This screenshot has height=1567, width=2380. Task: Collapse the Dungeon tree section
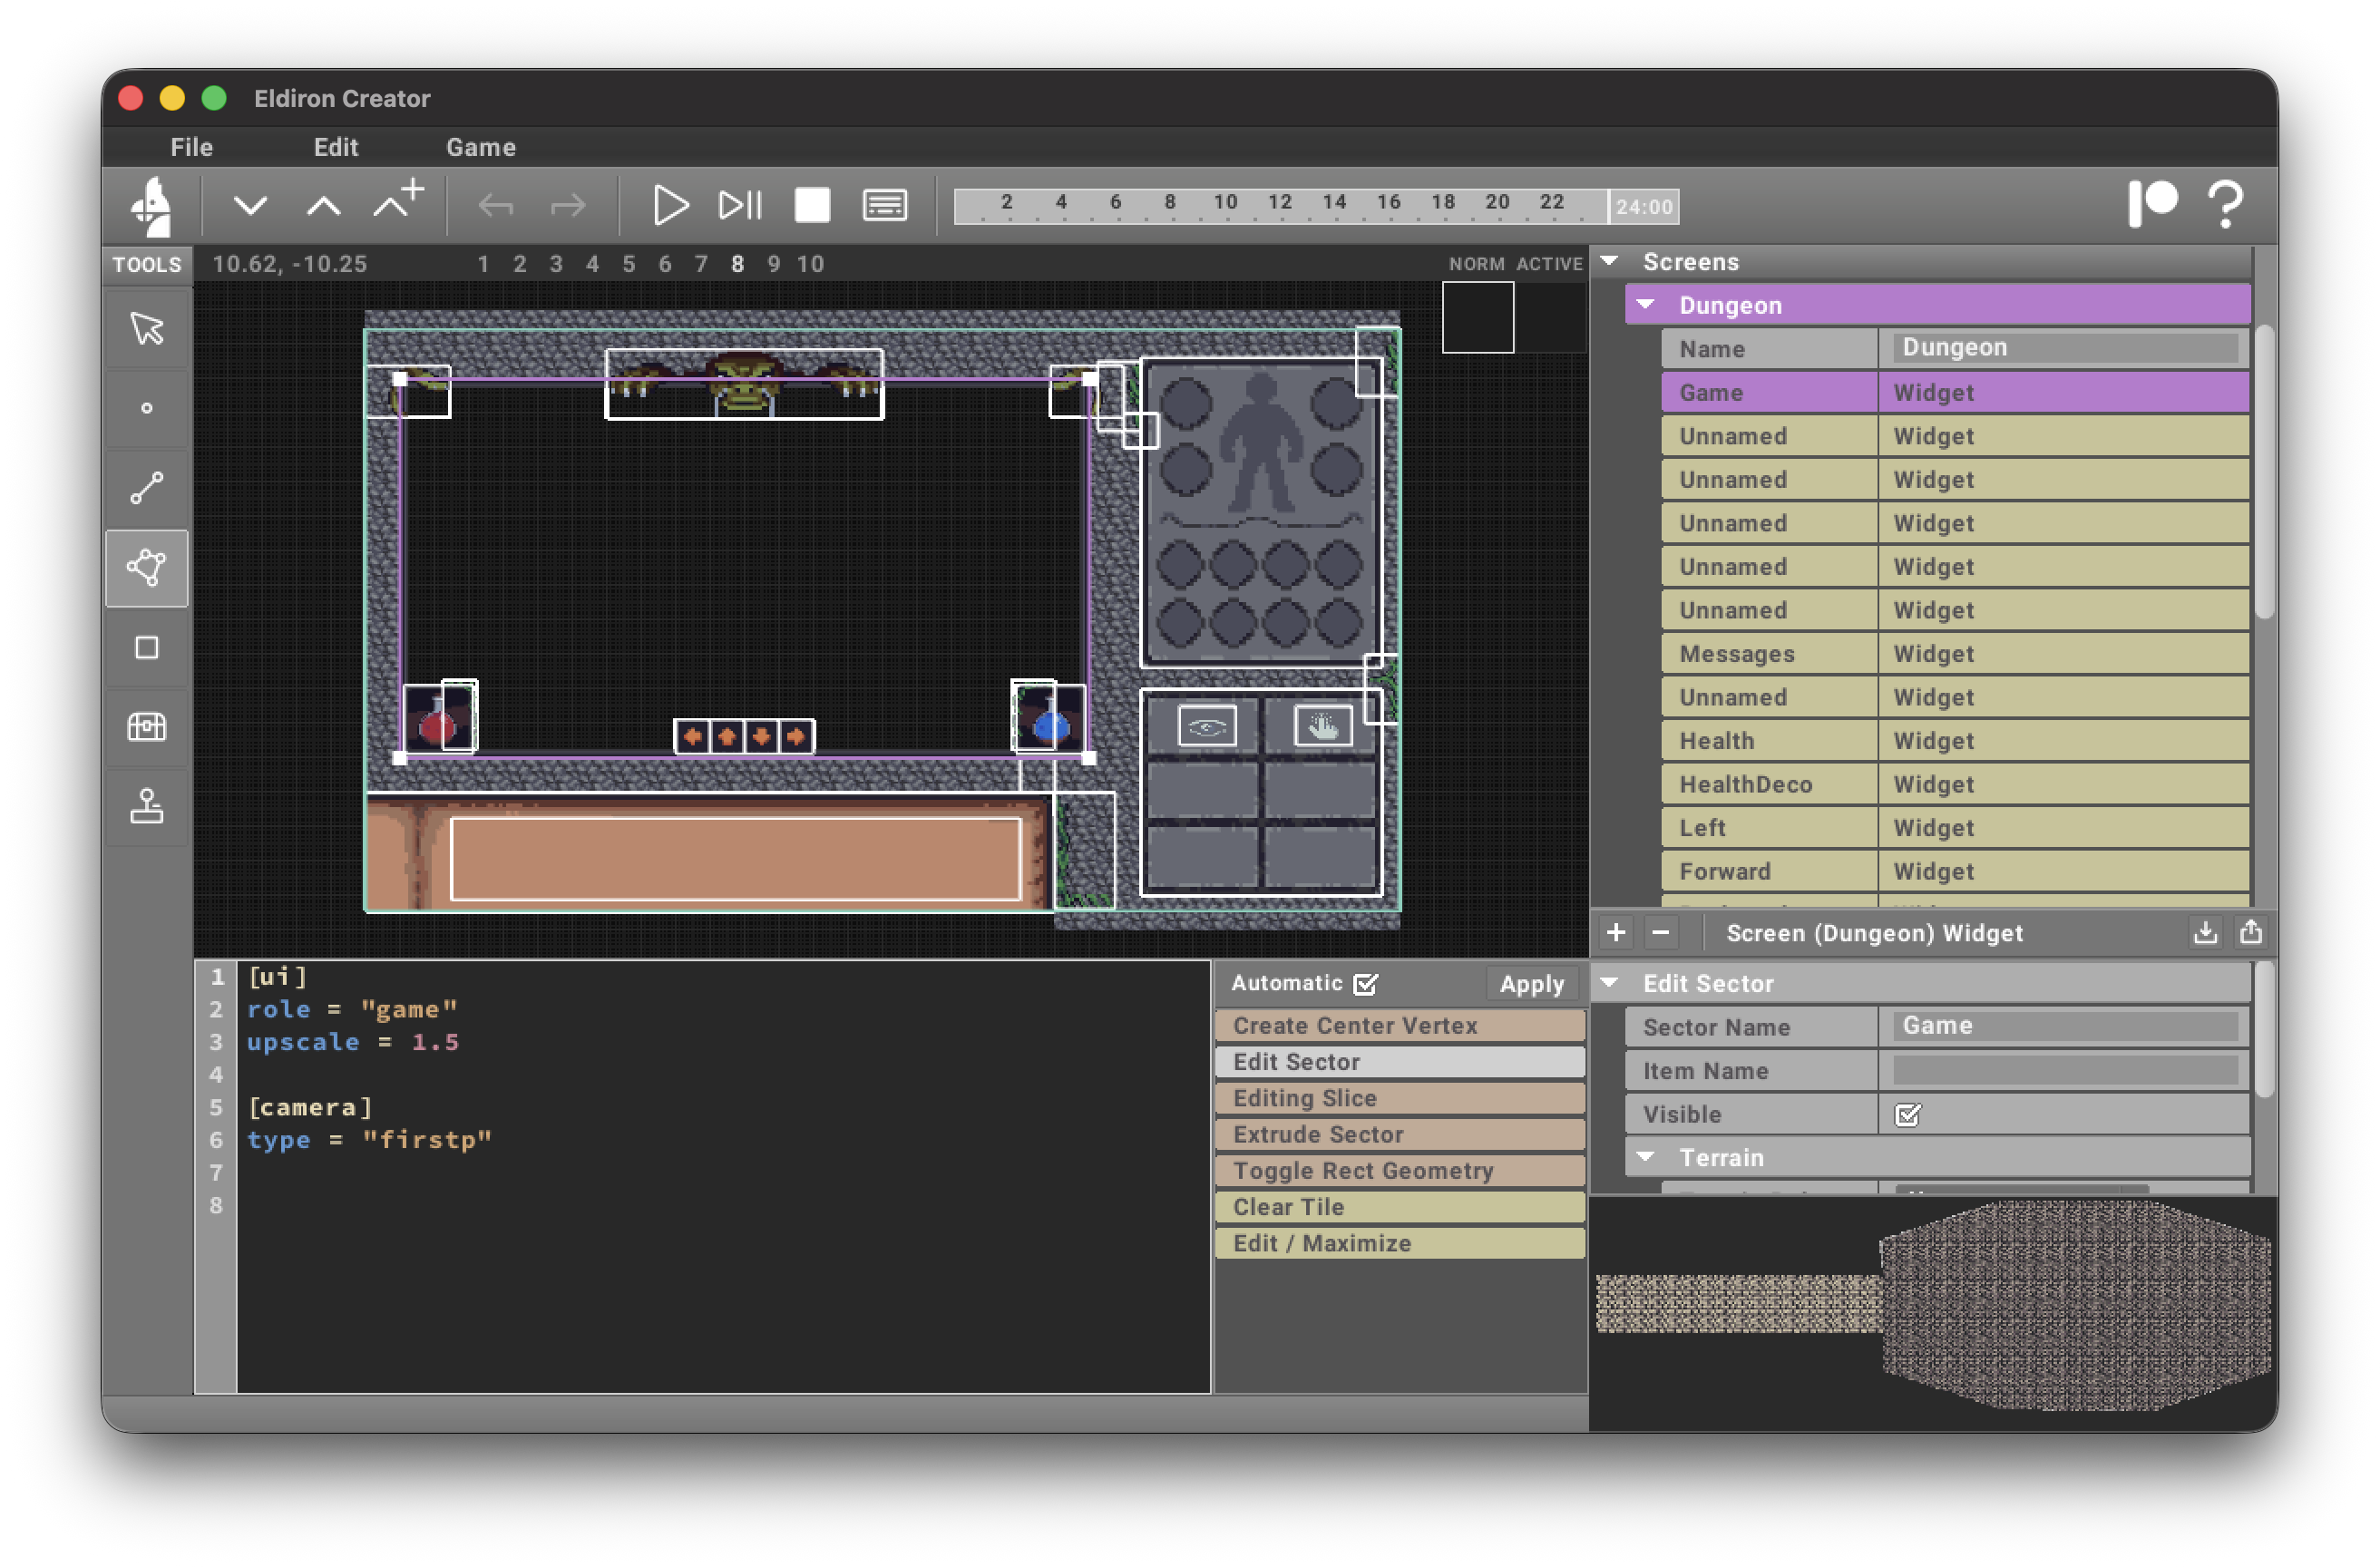point(1645,305)
